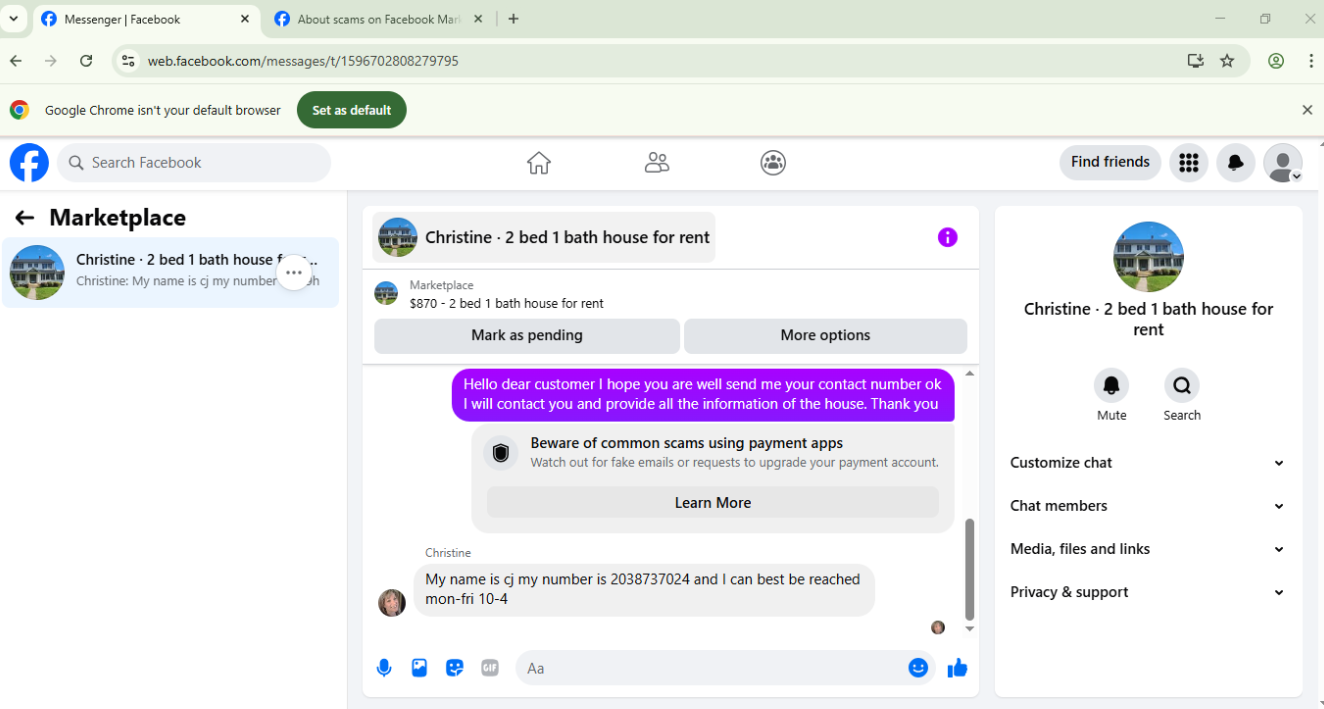Record a voice clip microphone icon
Image resolution: width=1324 pixels, height=709 pixels.
point(384,668)
